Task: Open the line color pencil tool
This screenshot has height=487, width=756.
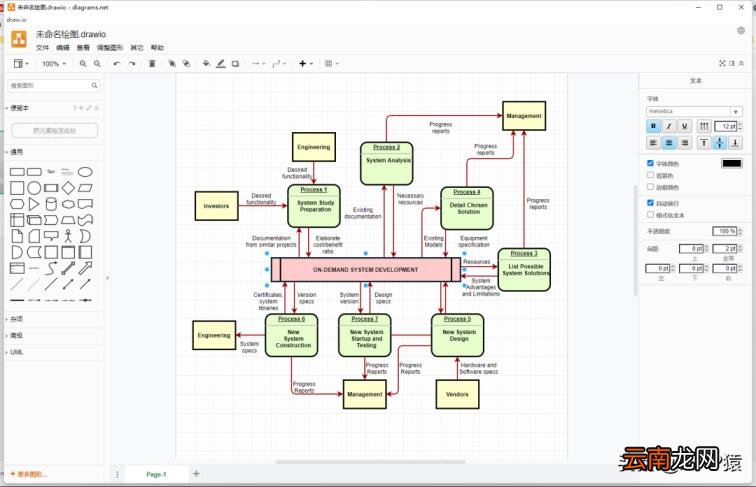Action: (221, 64)
